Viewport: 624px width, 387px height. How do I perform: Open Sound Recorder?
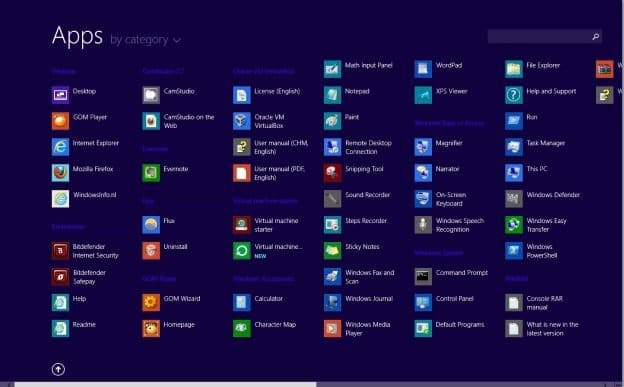click(x=358, y=198)
